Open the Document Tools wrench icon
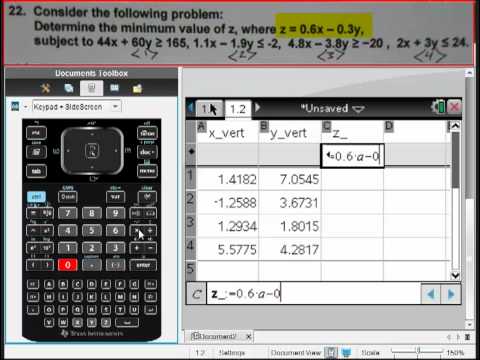Screen dimensions: 480x360 [46, 88]
